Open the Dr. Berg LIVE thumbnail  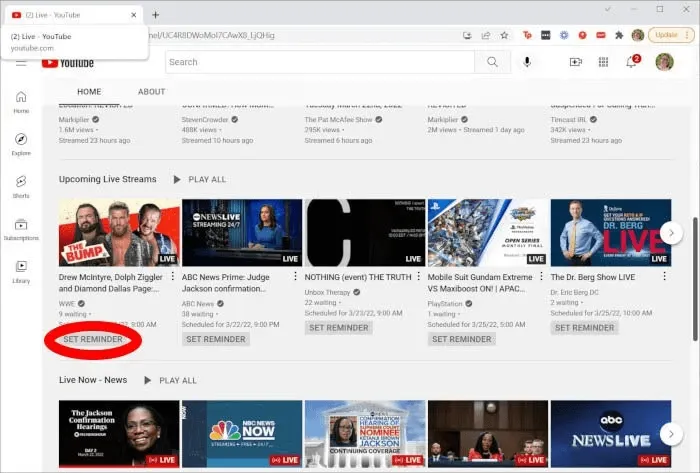pos(611,233)
